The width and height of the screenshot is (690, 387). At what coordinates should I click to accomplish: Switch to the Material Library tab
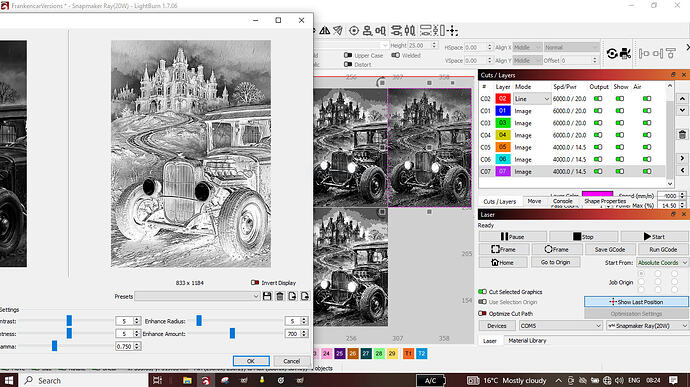[x=527, y=340]
